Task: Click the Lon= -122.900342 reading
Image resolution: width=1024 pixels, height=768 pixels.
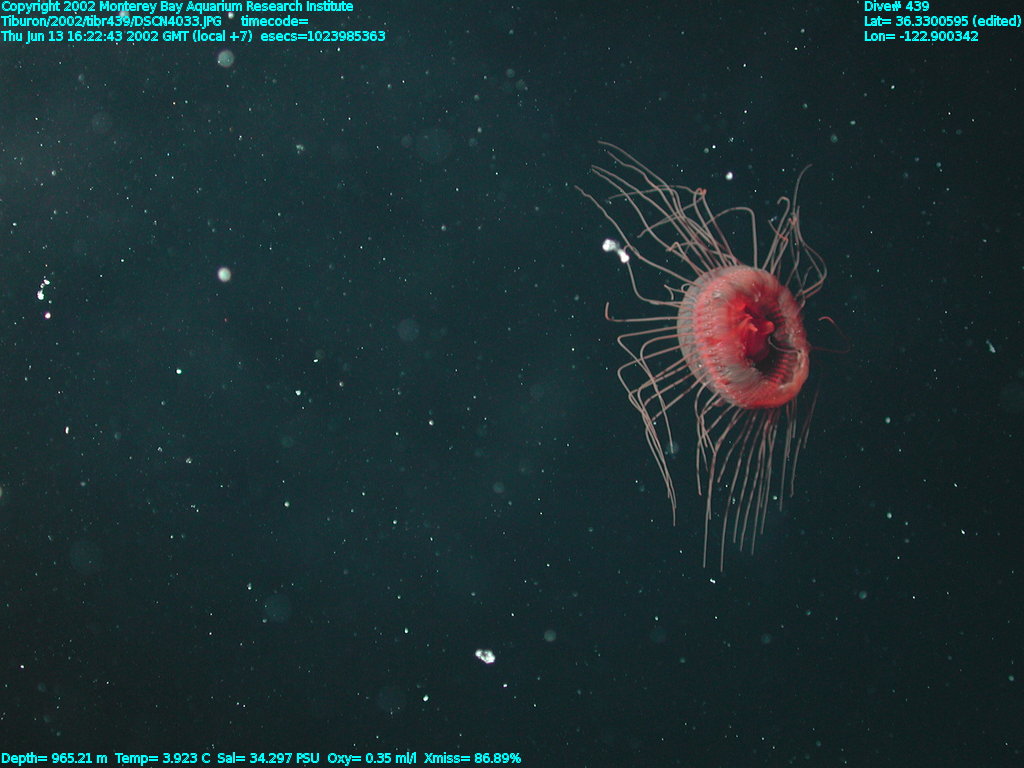Action: pyautogui.click(x=921, y=36)
